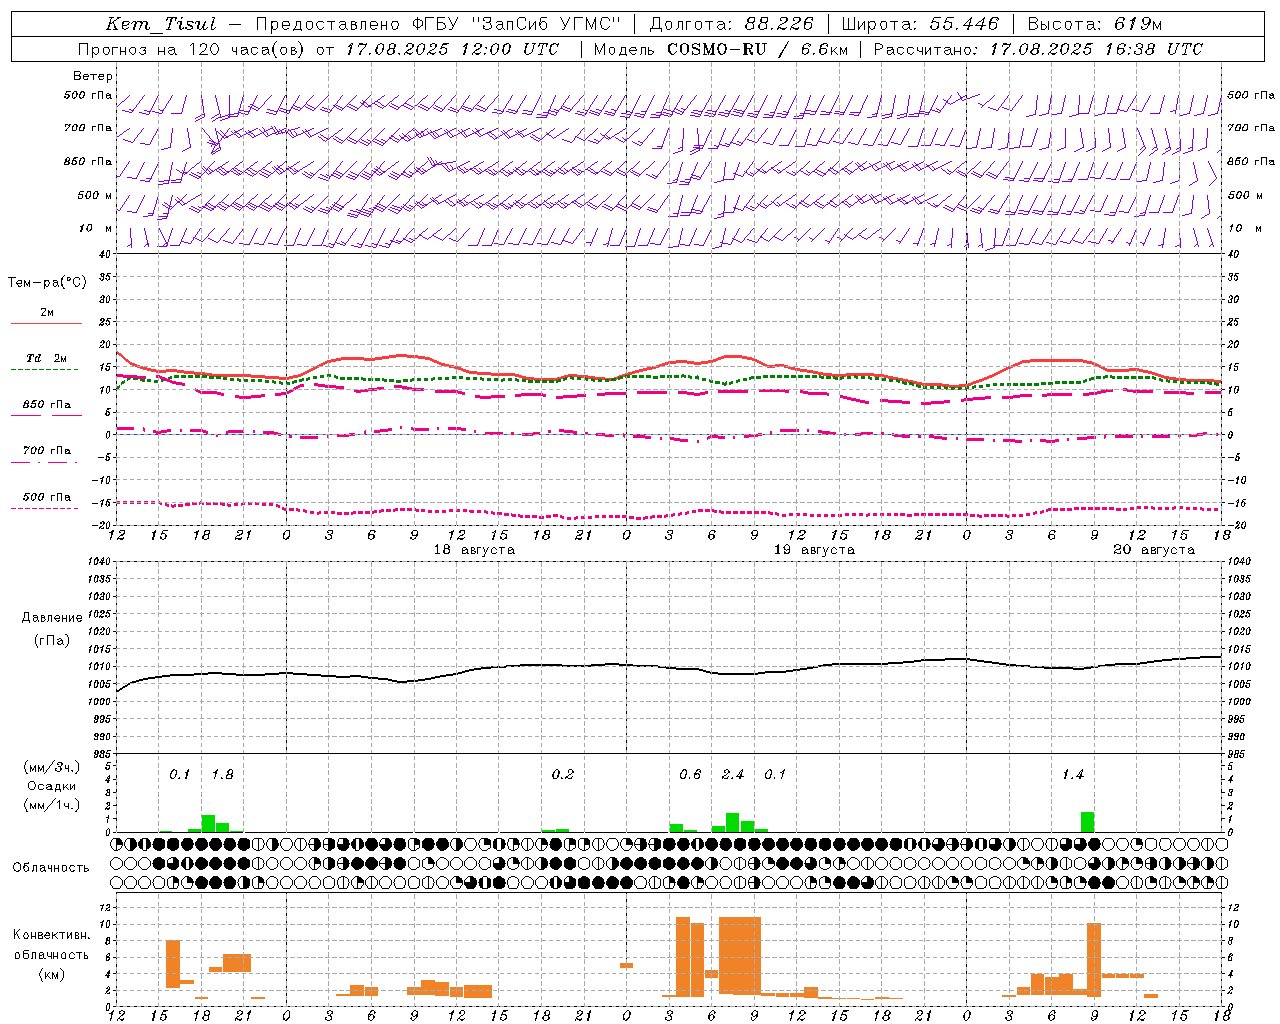The image size is (1280, 1024).
Task: Click the (мм/1ч.) precipitation unit label
Action: (51, 805)
